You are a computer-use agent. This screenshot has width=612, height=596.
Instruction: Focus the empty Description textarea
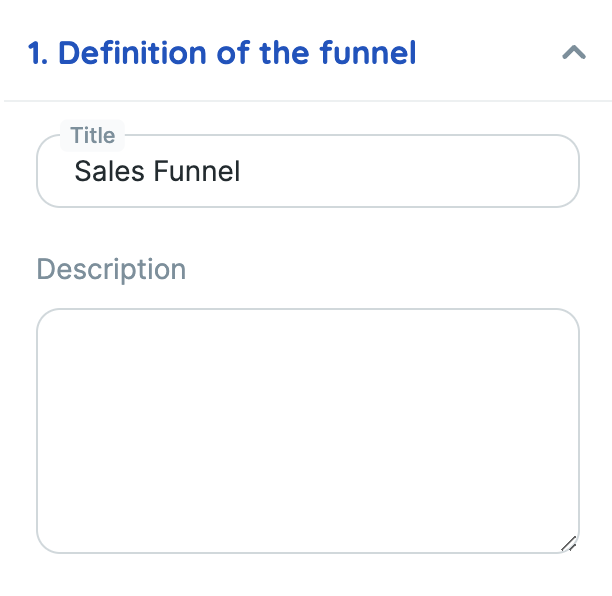(x=308, y=431)
